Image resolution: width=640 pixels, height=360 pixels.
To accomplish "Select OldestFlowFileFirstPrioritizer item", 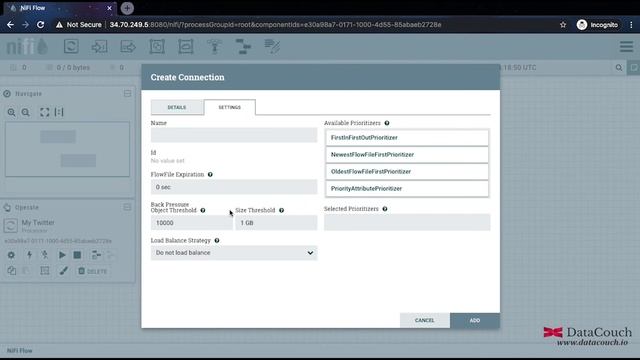I will pos(407,171).
